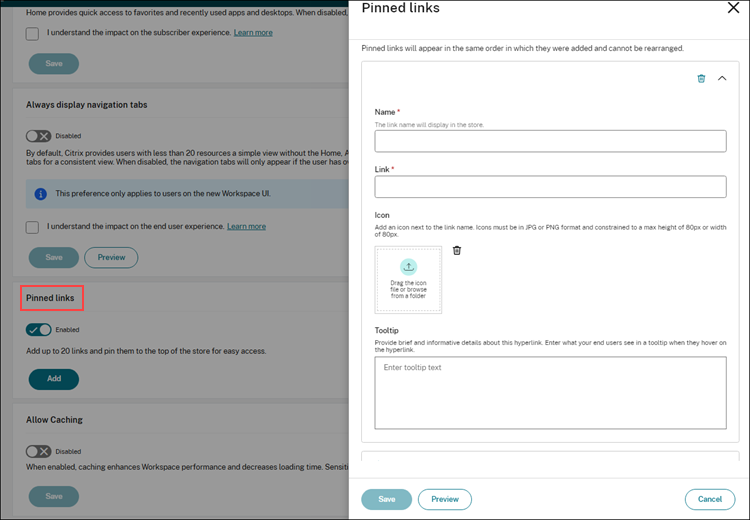
Task: Remove the uploaded icon via trash icon
Action: pyautogui.click(x=457, y=250)
